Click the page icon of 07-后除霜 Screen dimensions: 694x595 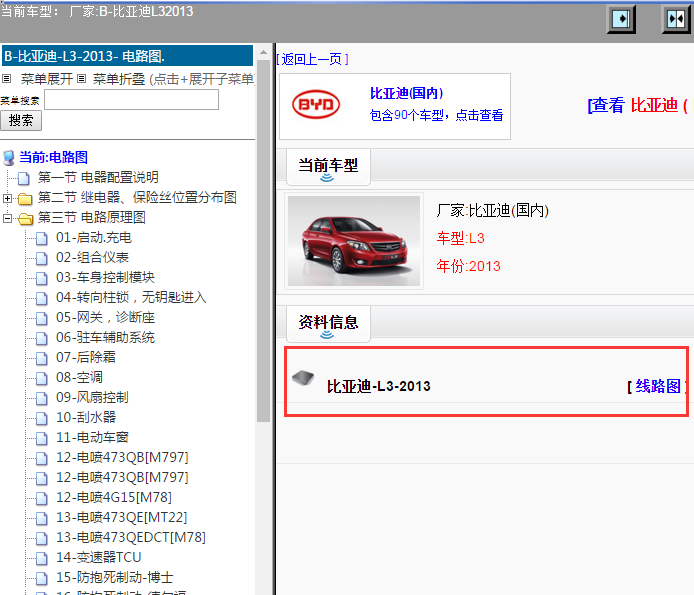click(42, 358)
